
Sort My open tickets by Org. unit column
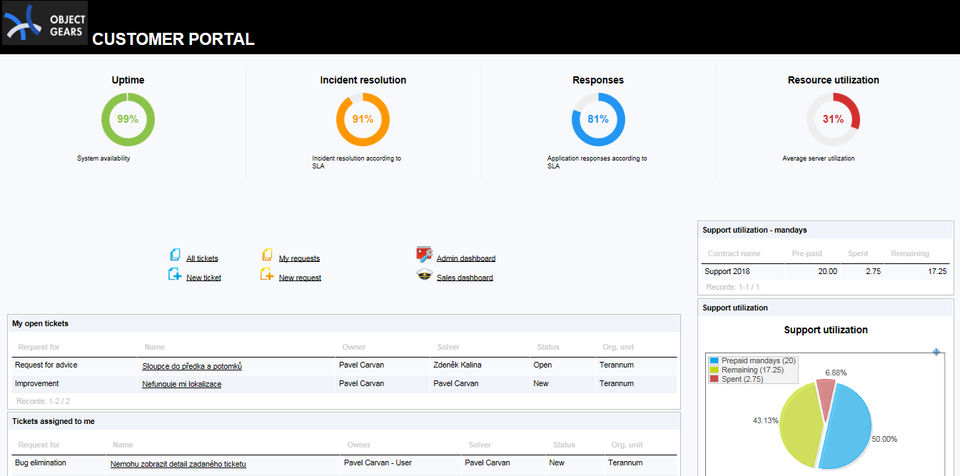coord(618,347)
